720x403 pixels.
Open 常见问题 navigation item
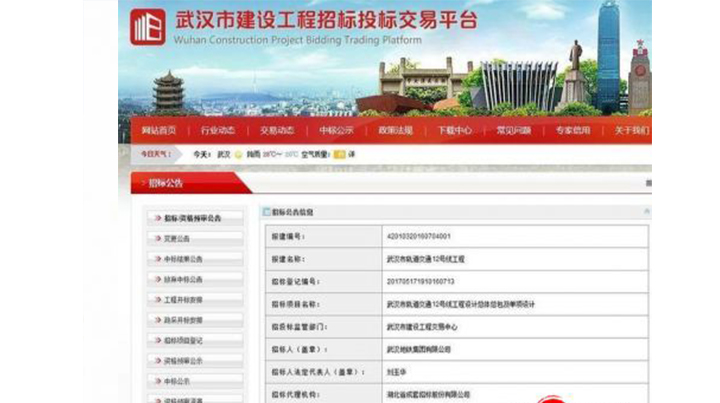(x=514, y=130)
